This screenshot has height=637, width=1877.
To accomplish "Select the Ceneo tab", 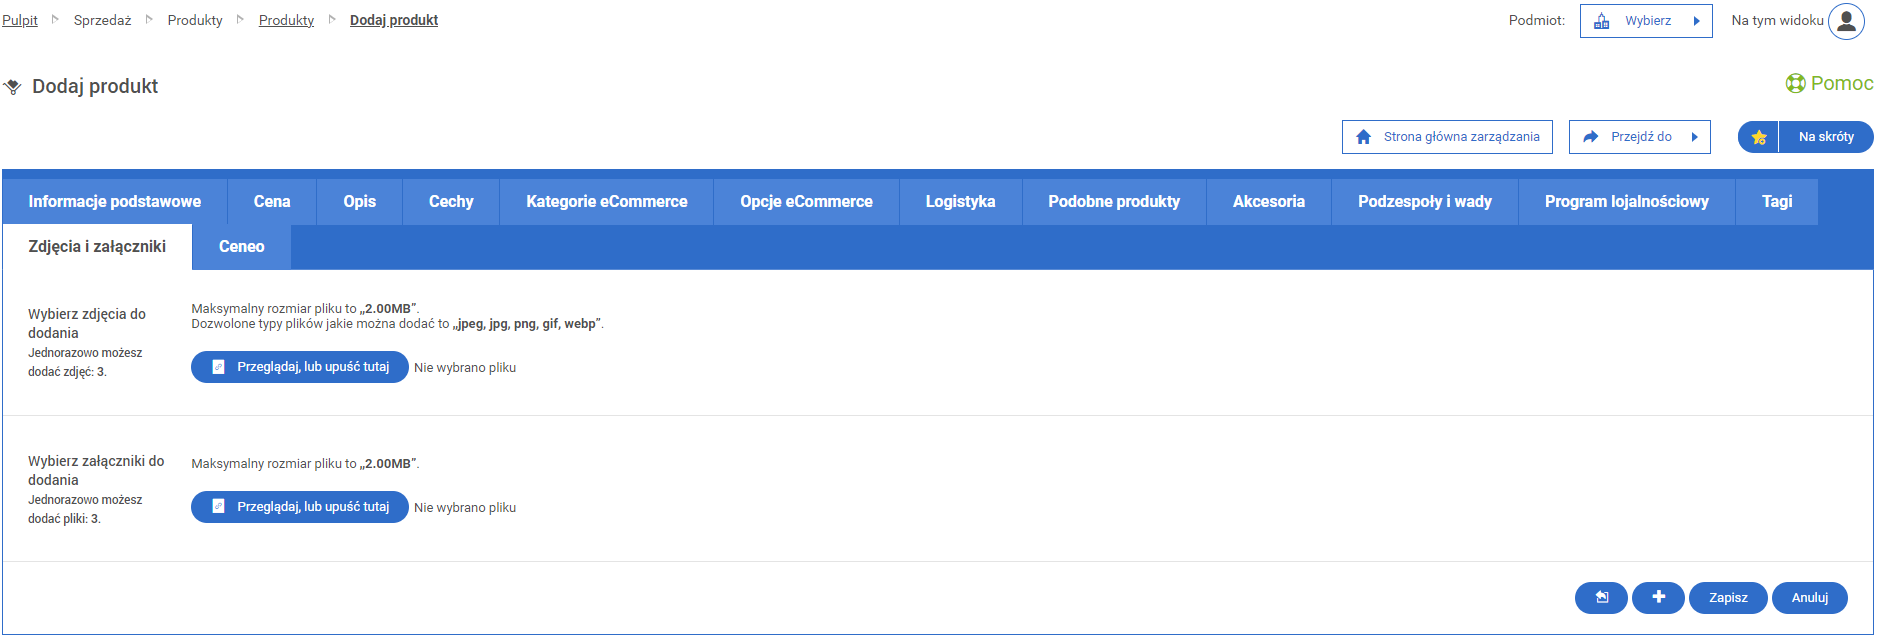I will click(241, 247).
